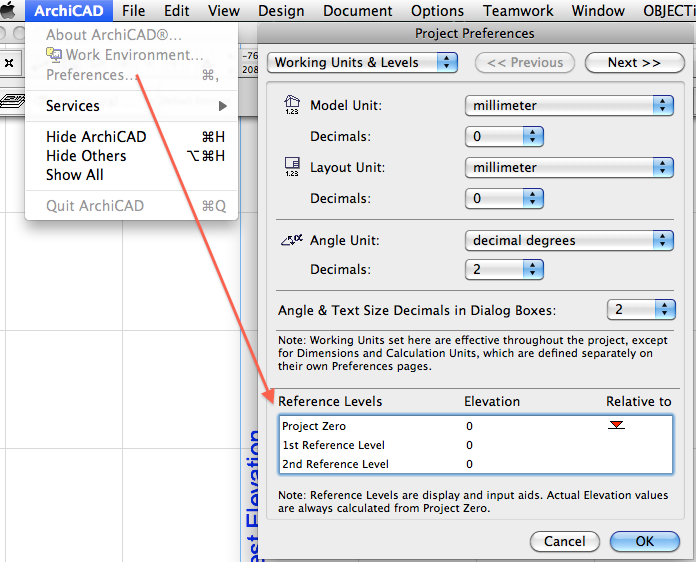This screenshot has width=696, height=562.
Task: Click the Angle Unit icon
Action: (x=292, y=240)
